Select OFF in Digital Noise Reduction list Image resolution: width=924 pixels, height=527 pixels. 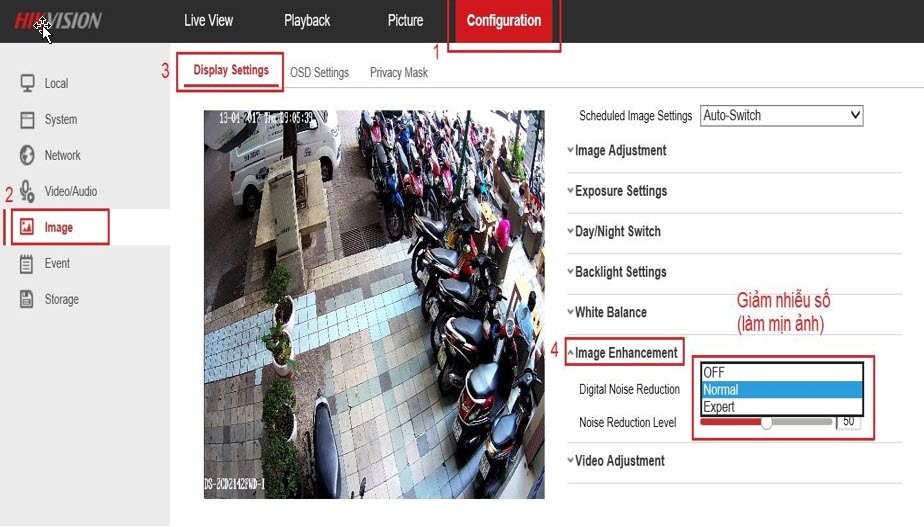pyautogui.click(x=780, y=373)
